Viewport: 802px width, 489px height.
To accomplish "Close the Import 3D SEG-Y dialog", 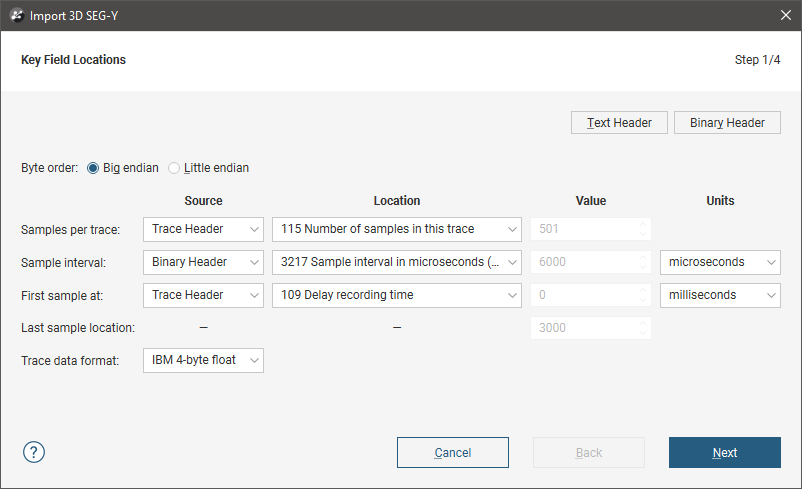I will pos(785,15).
